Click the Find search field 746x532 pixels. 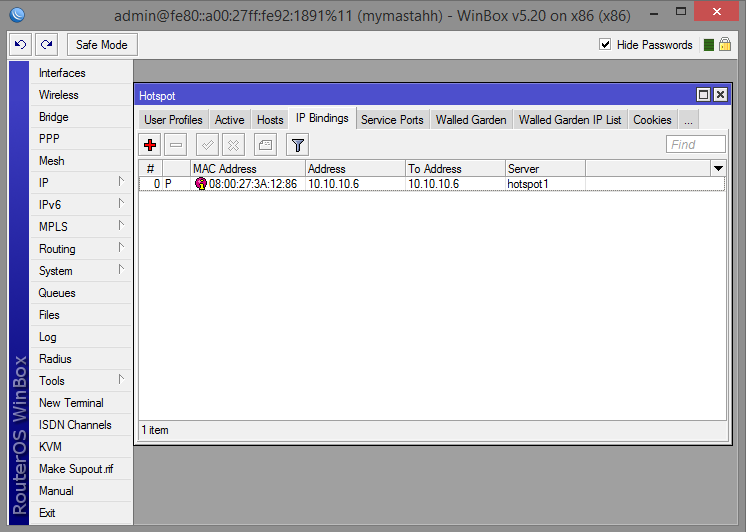coord(696,144)
